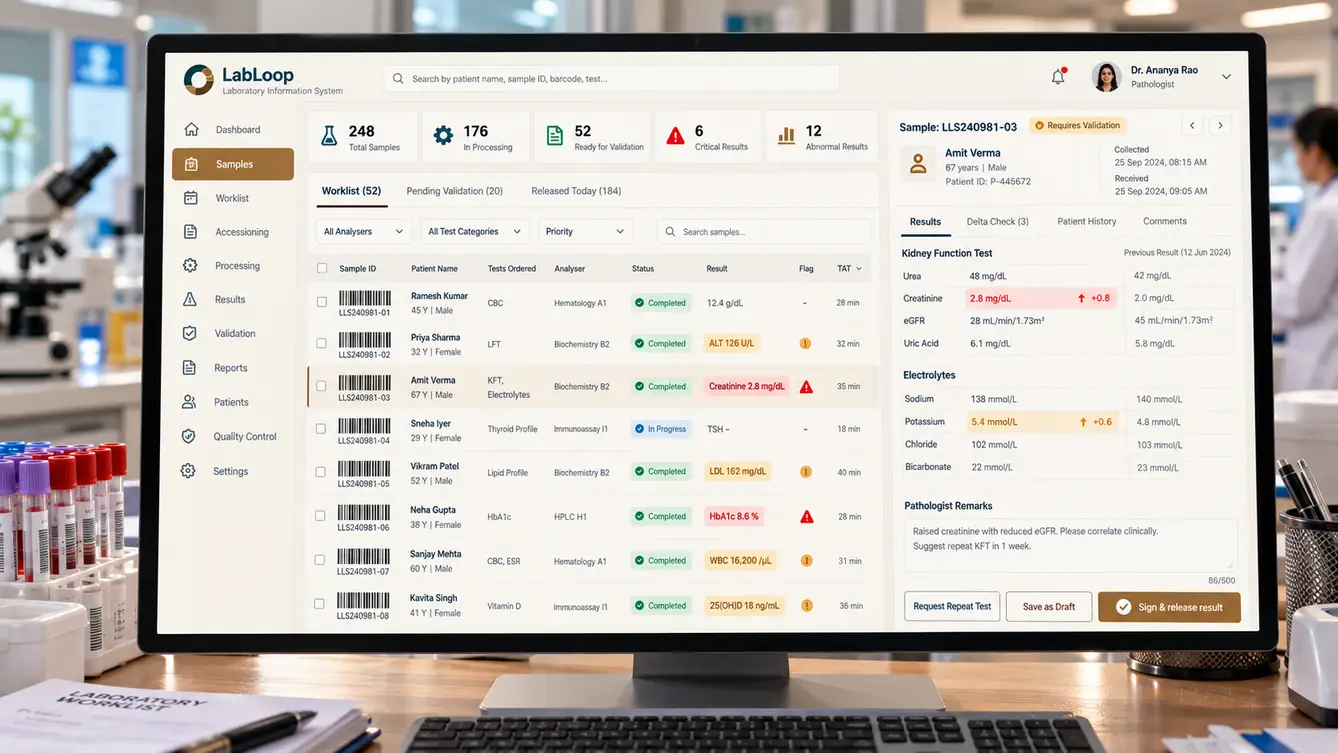Check the Kavita Singh row checkbox
This screenshot has width=1338, height=753.
(320, 604)
